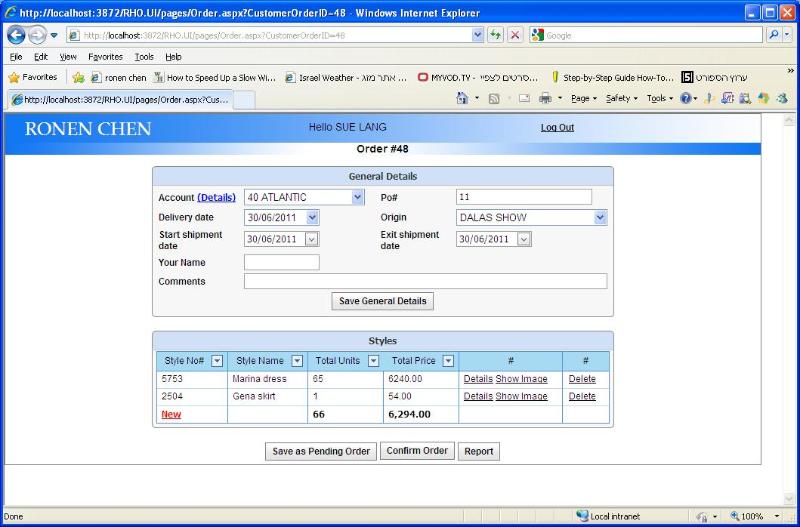Open Details for Gena skirt row
The height and width of the screenshot is (527, 800).
click(x=478, y=396)
